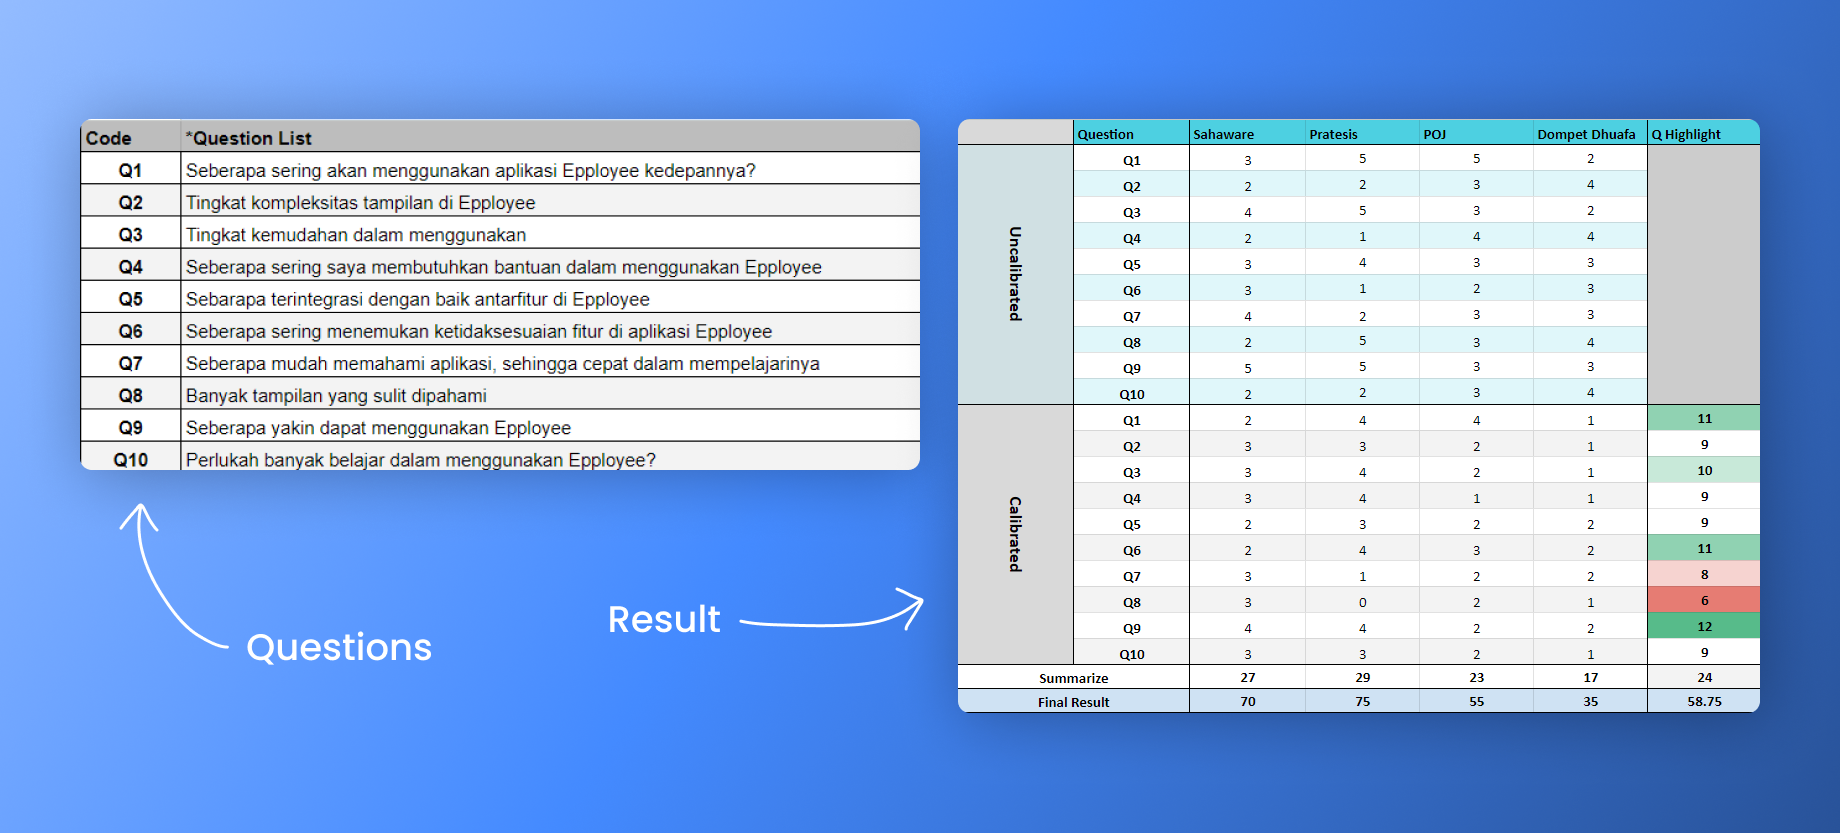Click the vertical Uncalibrated section label
Viewport: 1840px width, 833px height.
tap(1015, 274)
